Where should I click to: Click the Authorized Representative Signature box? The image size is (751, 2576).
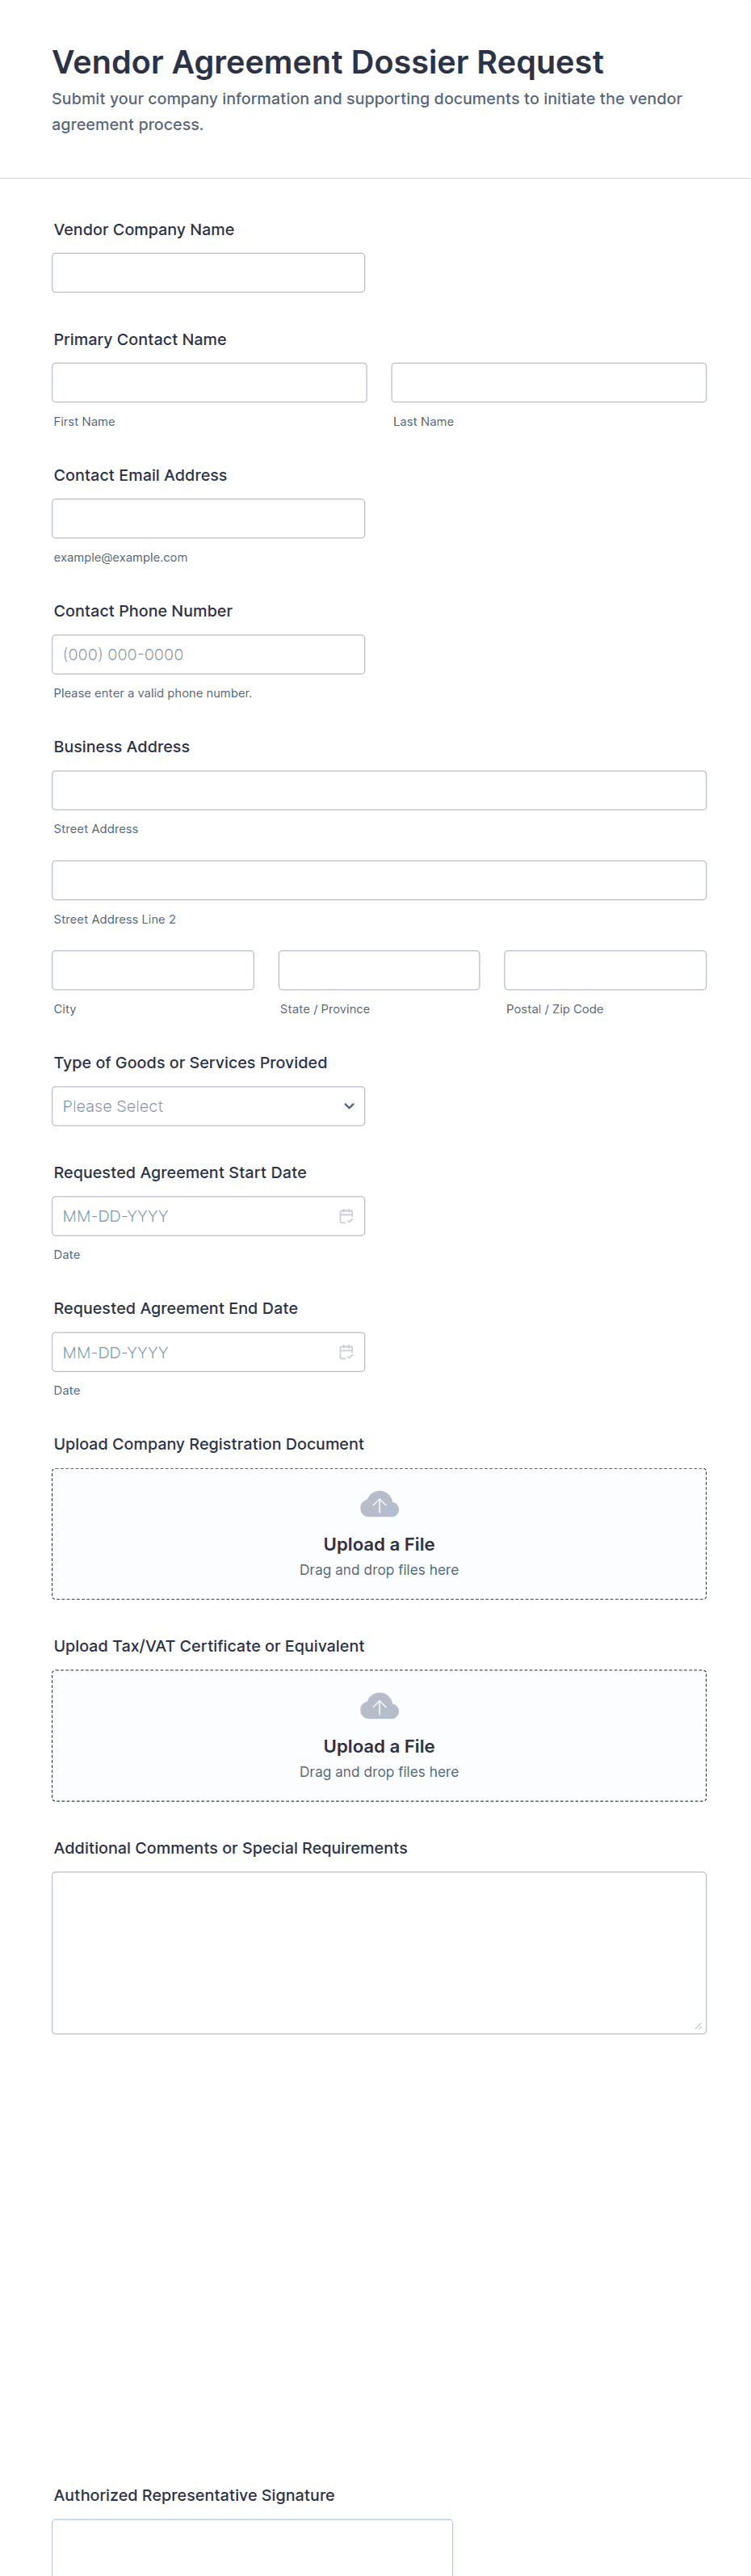point(252,2547)
